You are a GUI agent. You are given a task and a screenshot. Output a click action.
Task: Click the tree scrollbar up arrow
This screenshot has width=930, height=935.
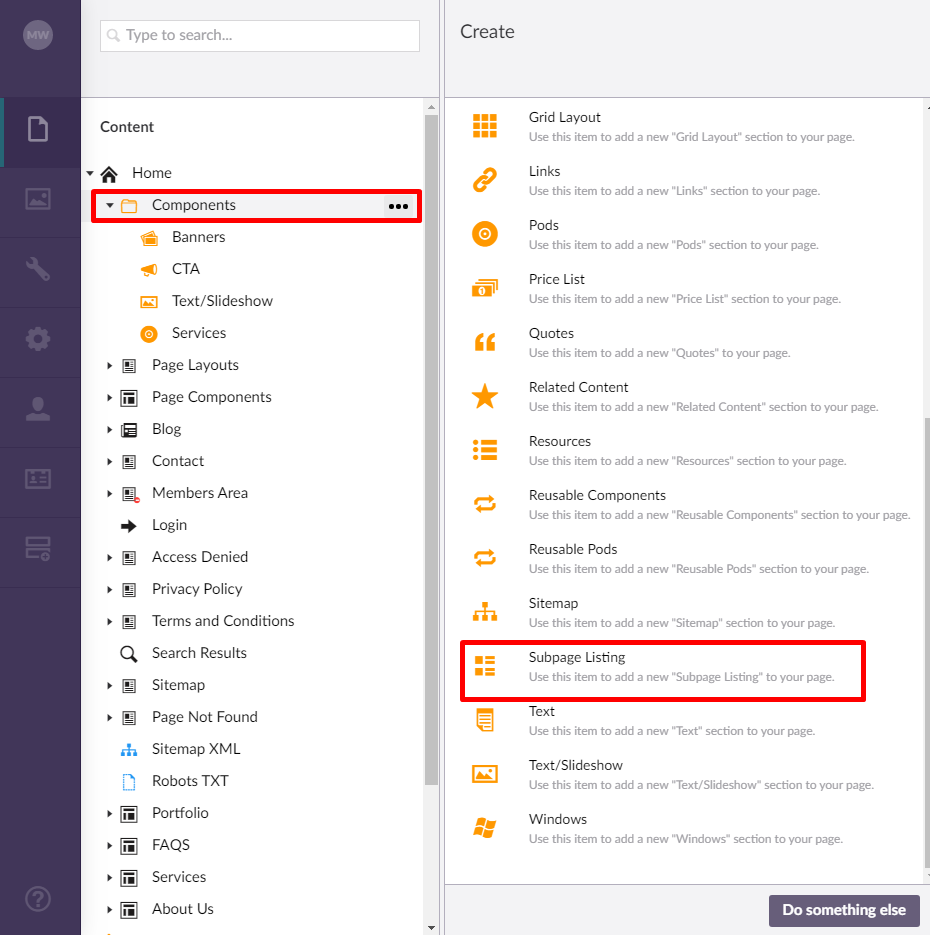coord(431,107)
